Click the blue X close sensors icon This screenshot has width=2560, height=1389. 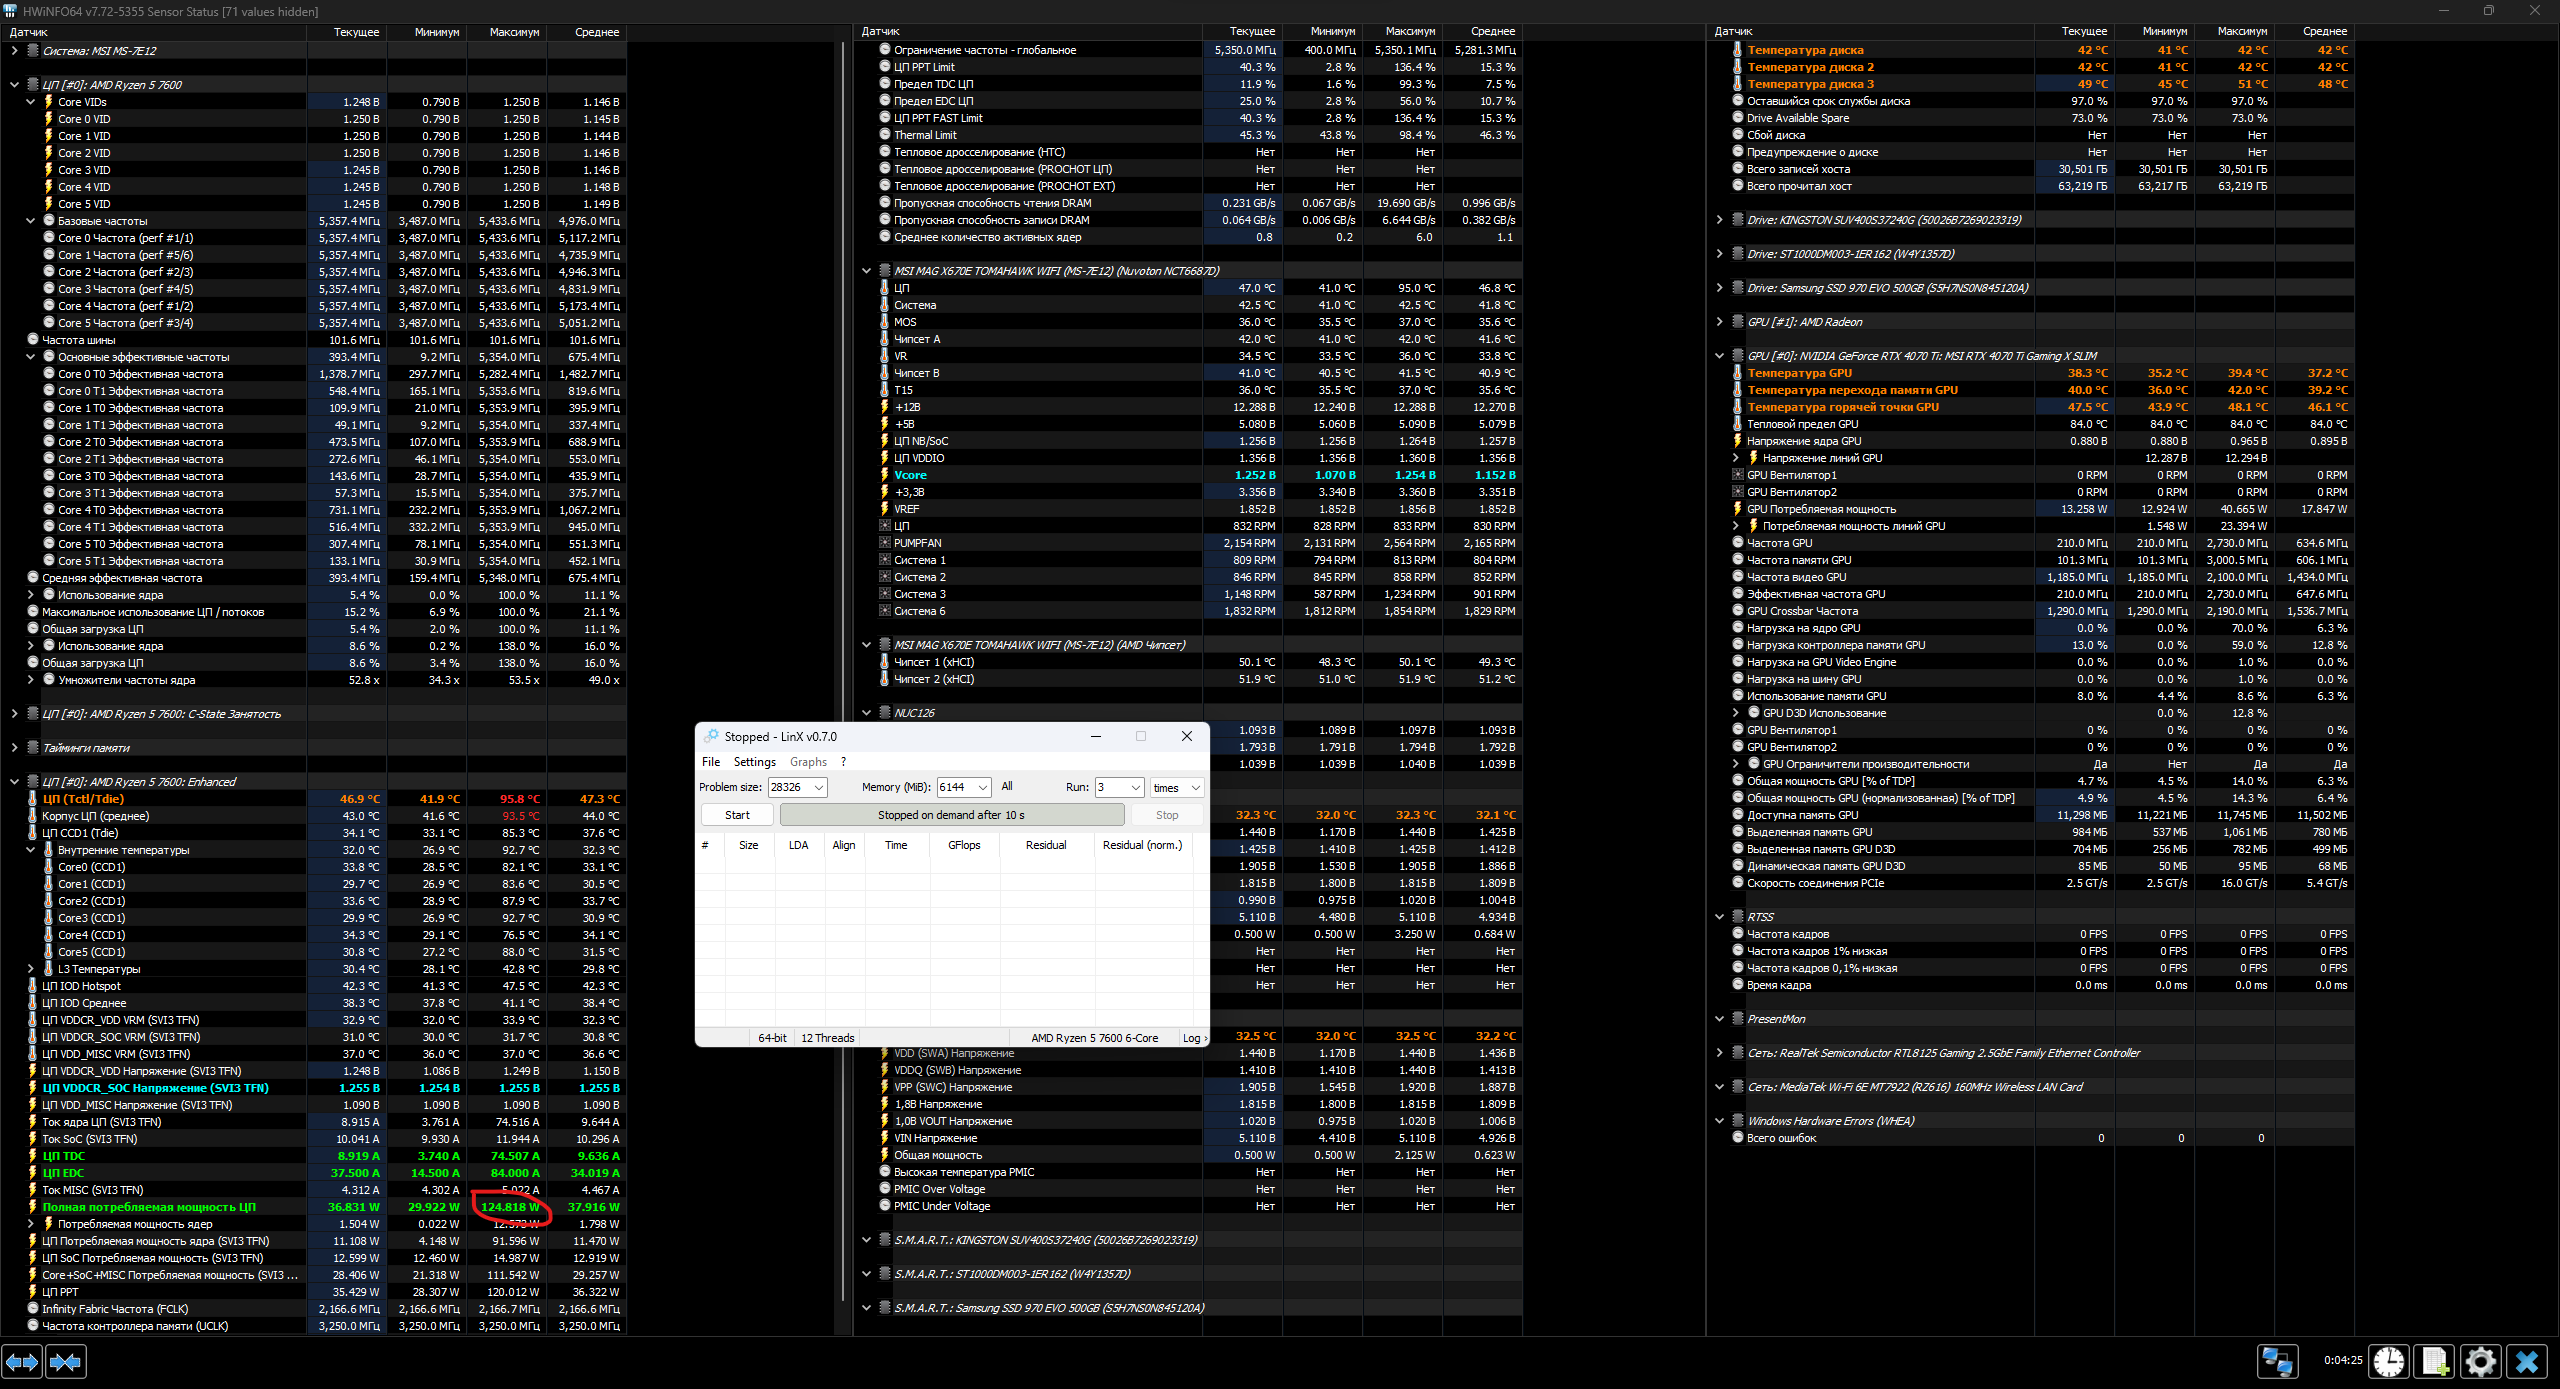(2527, 1362)
